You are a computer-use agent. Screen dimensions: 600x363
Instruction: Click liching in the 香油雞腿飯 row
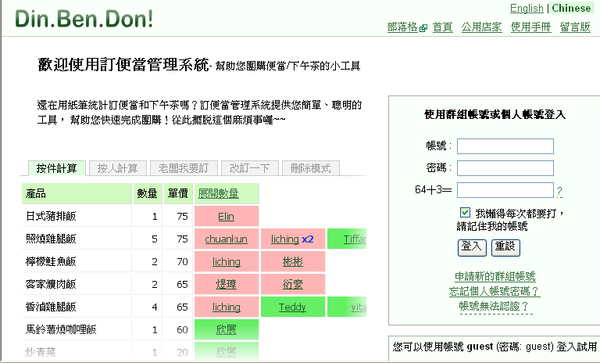(226, 307)
